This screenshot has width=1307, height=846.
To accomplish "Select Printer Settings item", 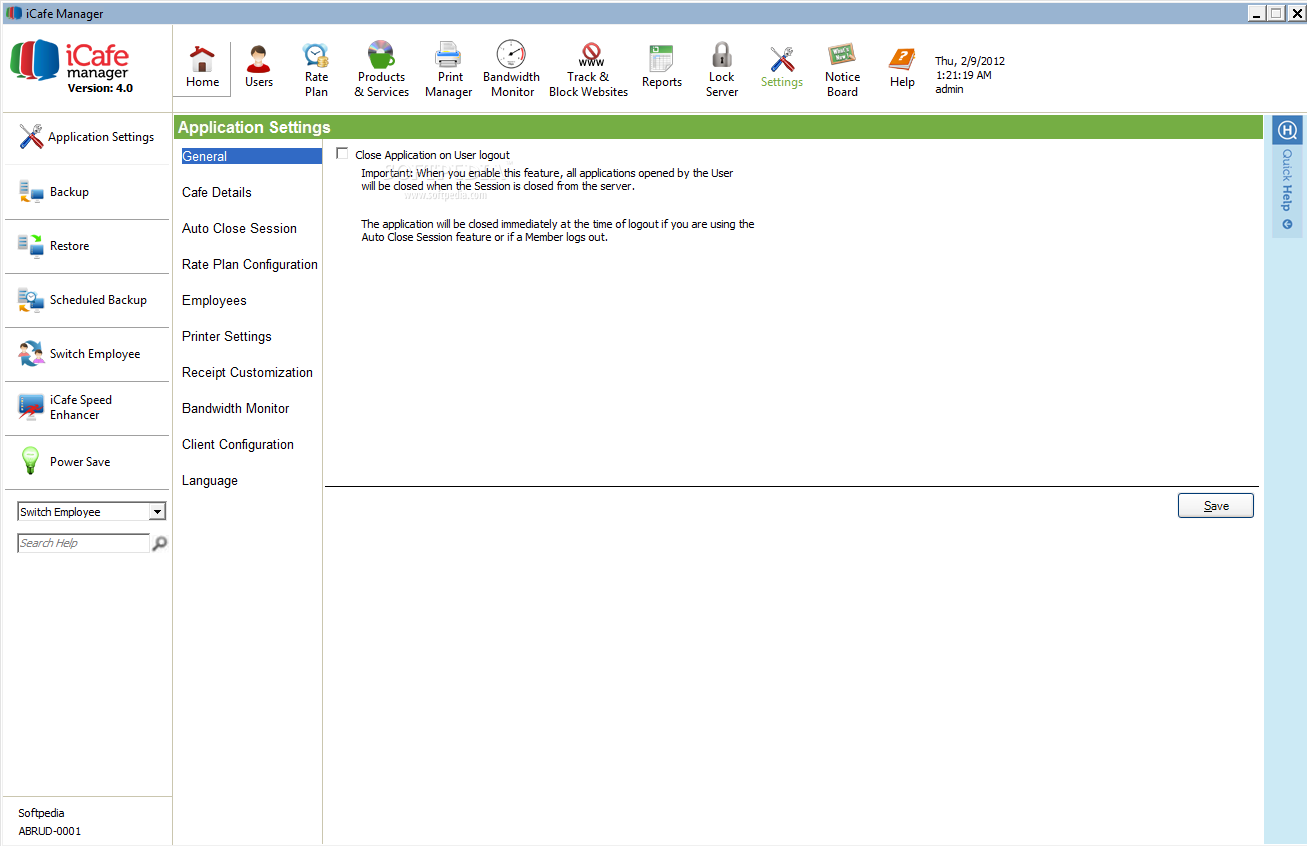I will [x=227, y=336].
